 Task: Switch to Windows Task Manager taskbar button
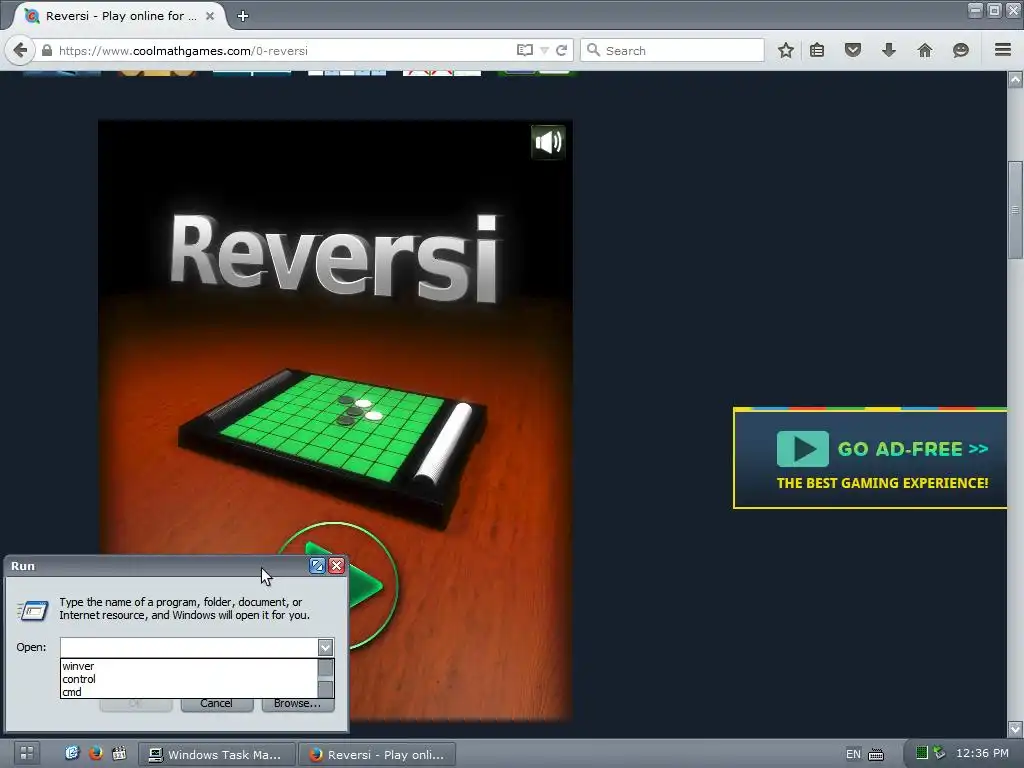pos(216,754)
